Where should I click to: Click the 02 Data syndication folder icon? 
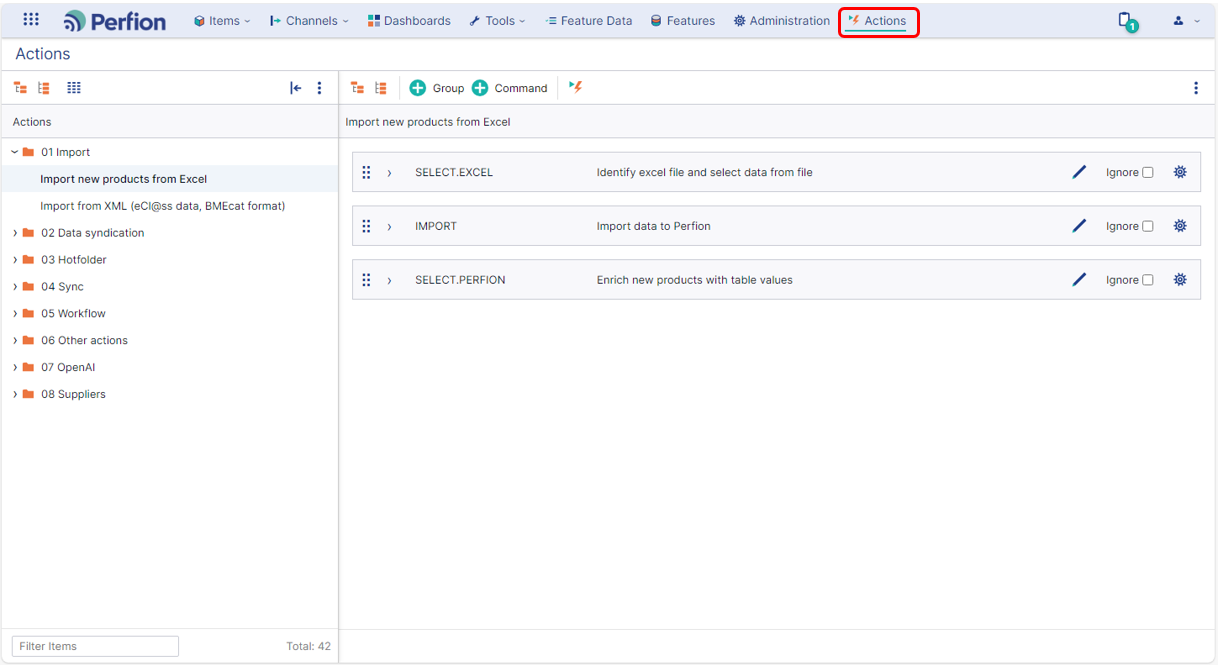[x=29, y=233]
